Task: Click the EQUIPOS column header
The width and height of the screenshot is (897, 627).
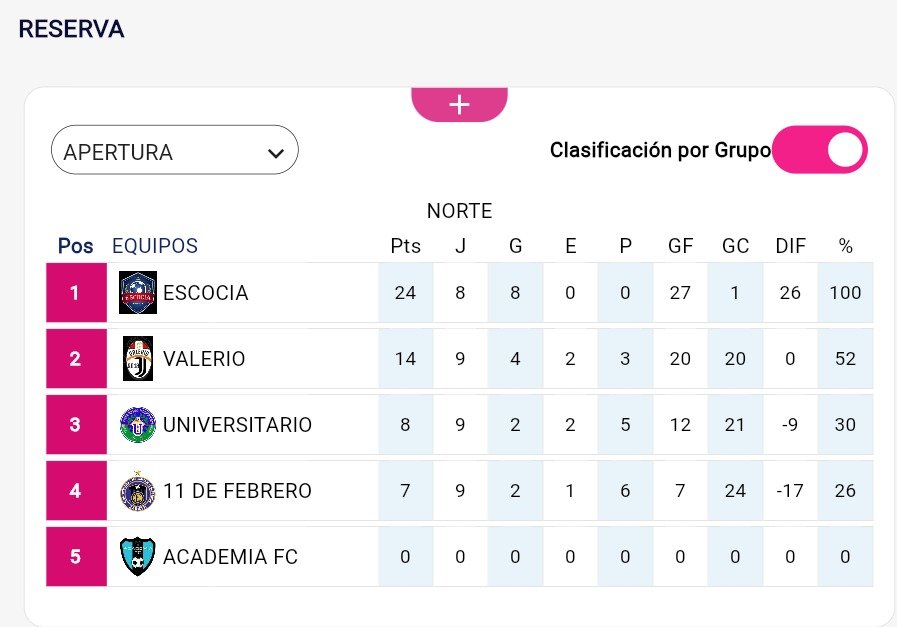Action: click(x=155, y=246)
